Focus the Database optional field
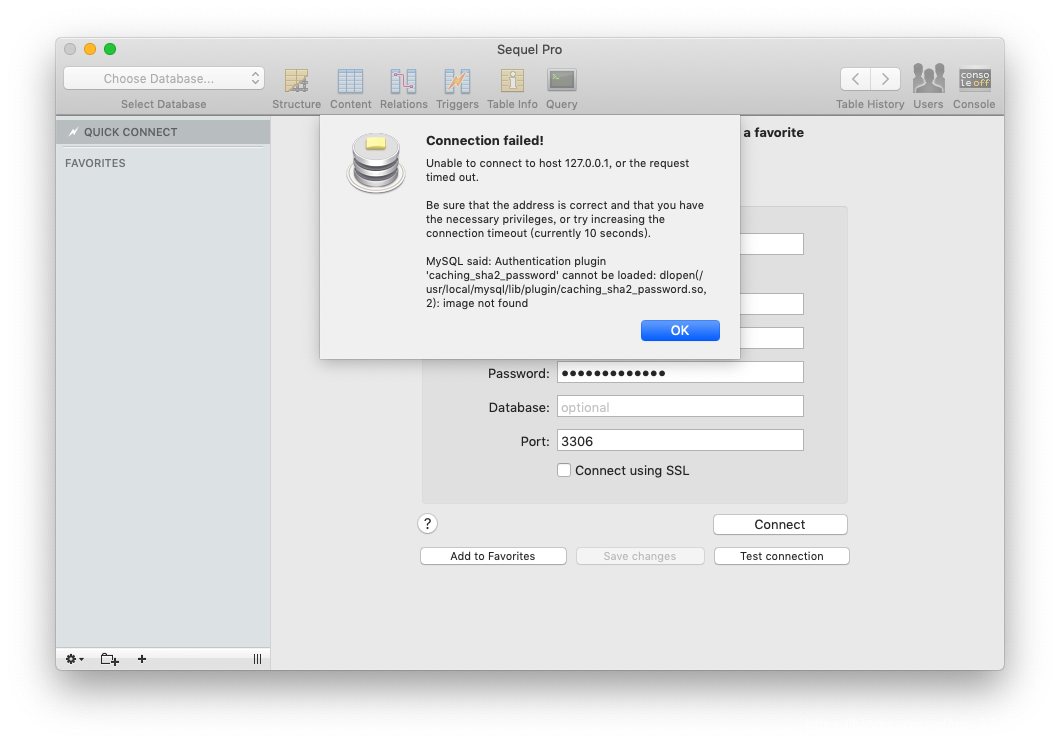The width and height of the screenshot is (1060, 744). coord(680,407)
